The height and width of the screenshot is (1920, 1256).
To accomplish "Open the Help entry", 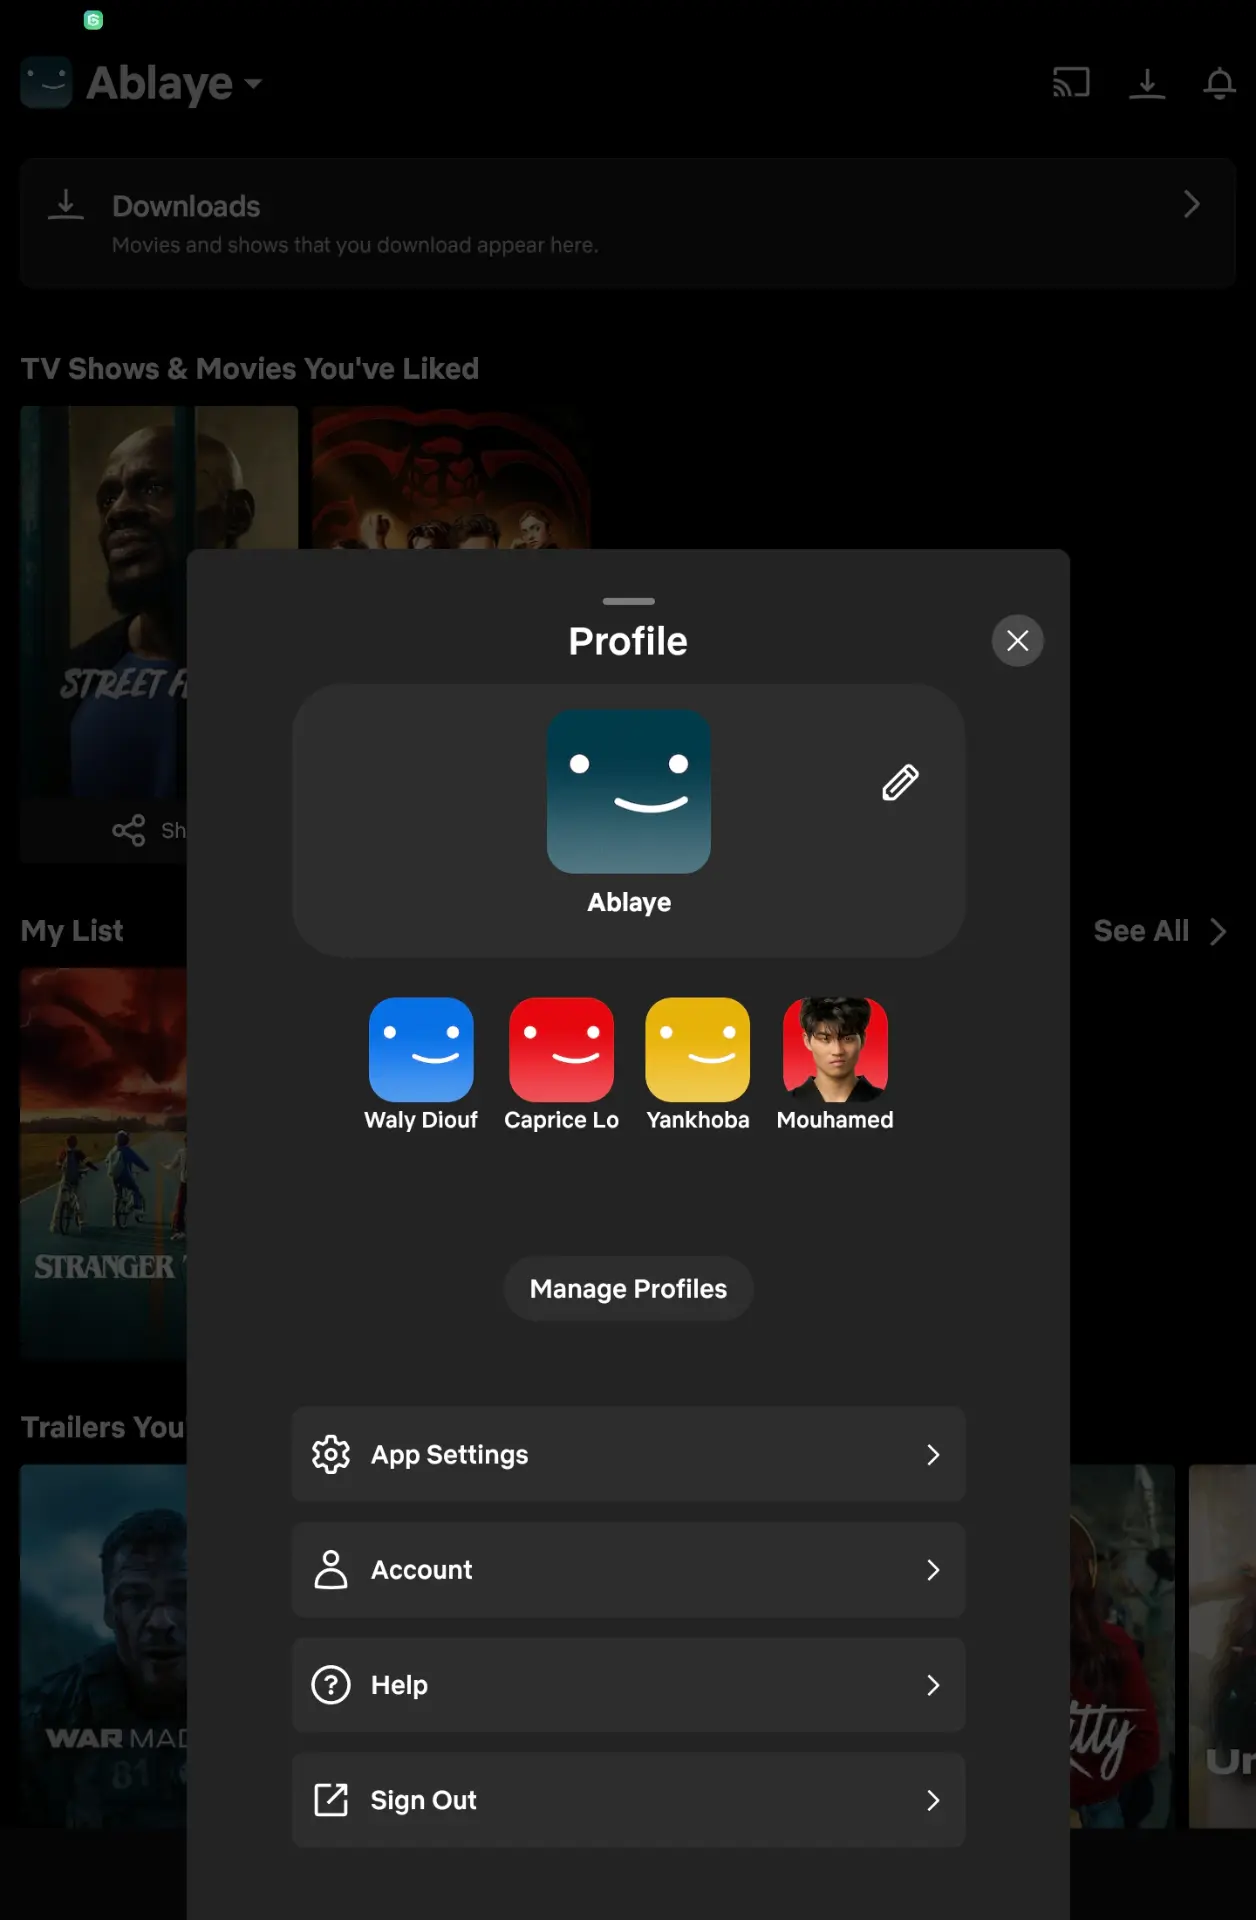I will point(628,1684).
